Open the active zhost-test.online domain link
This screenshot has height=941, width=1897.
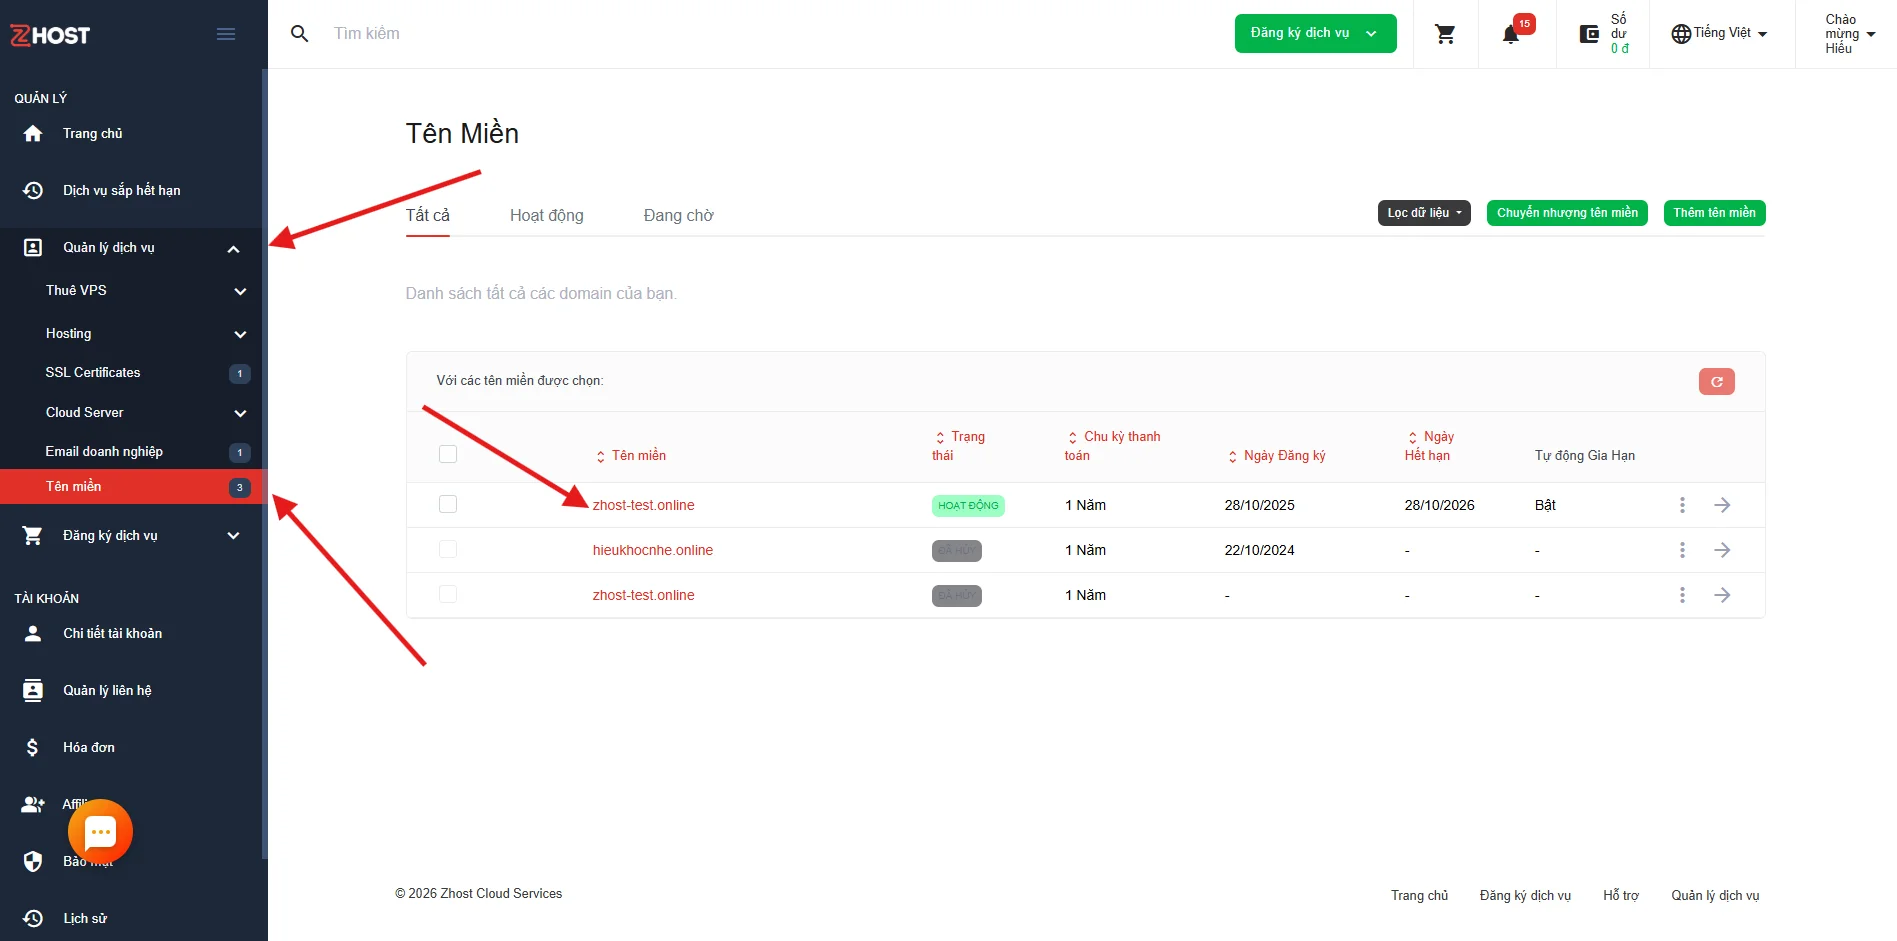point(644,505)
